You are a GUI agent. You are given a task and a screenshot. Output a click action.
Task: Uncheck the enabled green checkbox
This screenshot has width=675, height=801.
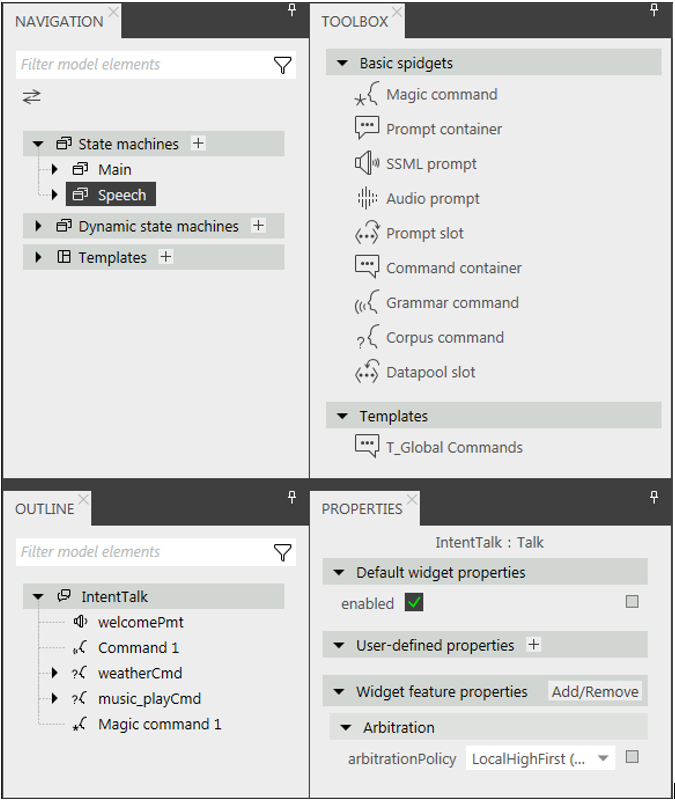pos(413,603)
